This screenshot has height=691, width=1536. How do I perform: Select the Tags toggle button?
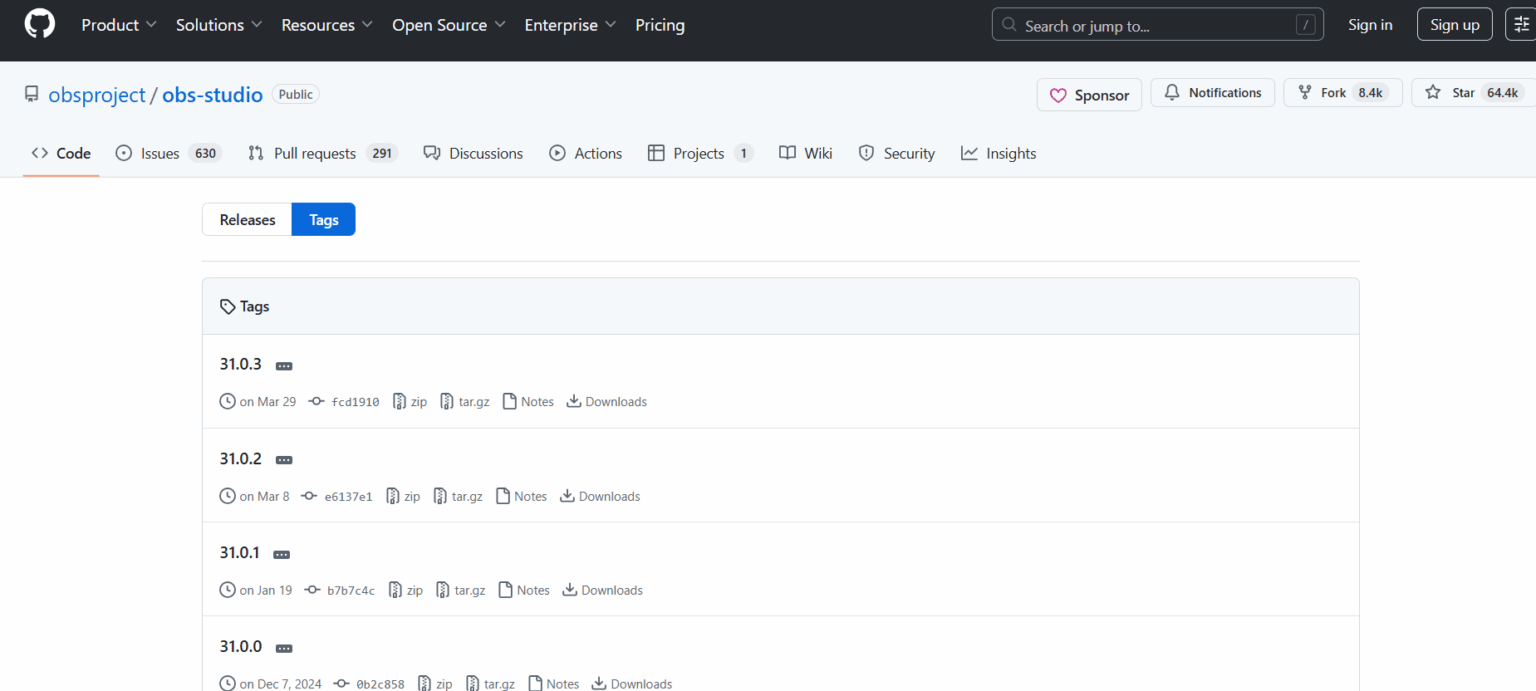coord(323,220)
